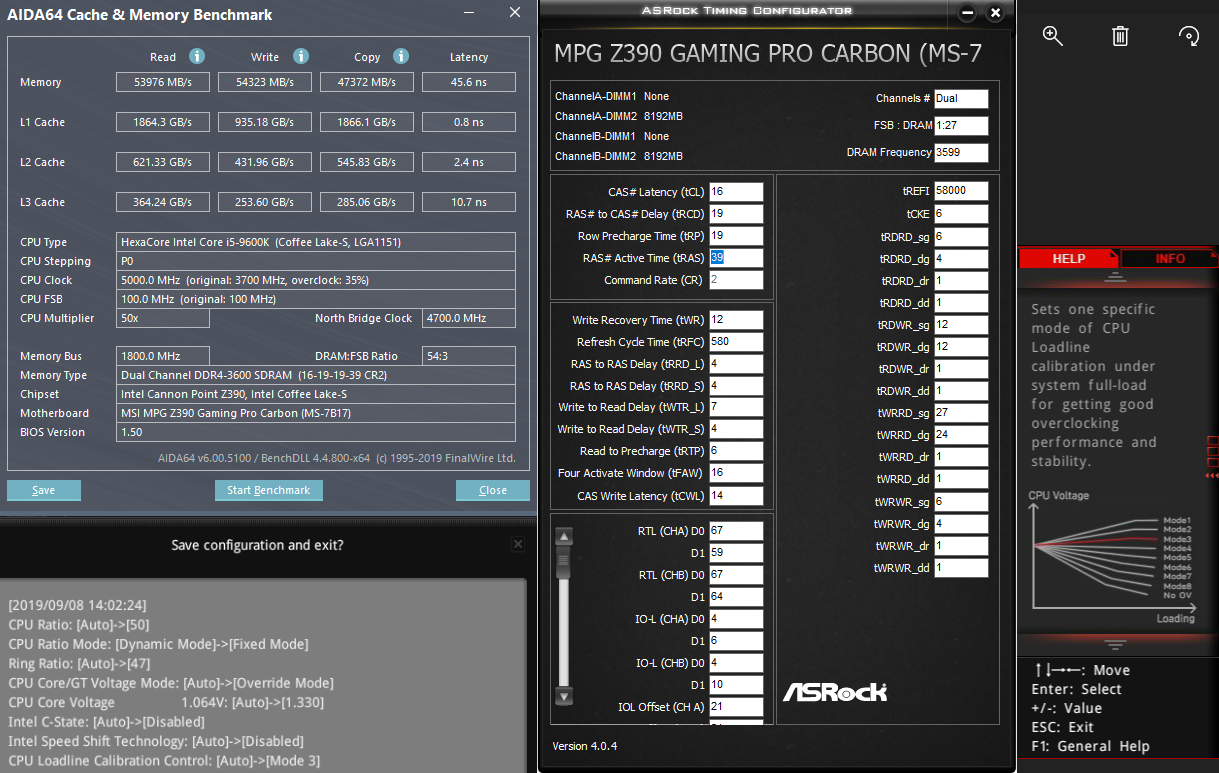The image size is (1219, 773).
Task: Click the CPU Type HexaCore i5-9600K field
Action: tap(316, 242)
